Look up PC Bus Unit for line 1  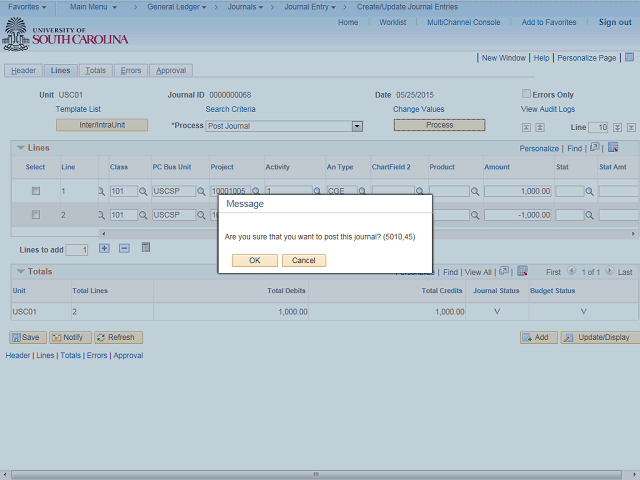point(201,191)
